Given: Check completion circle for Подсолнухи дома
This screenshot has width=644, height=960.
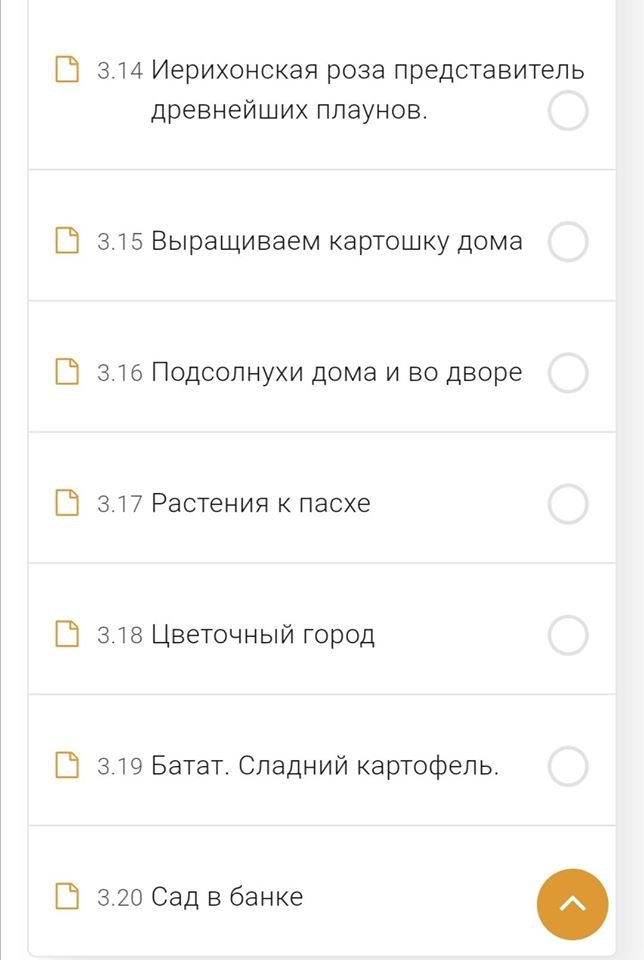Looking at the screenshot, I should tap(568, 372).
